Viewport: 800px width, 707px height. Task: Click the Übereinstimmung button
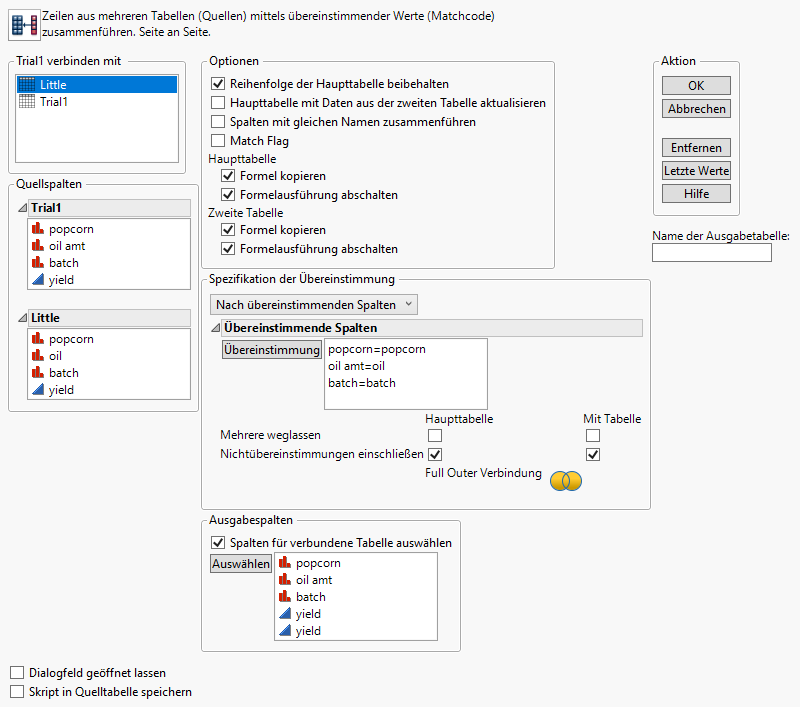point(271,349)
